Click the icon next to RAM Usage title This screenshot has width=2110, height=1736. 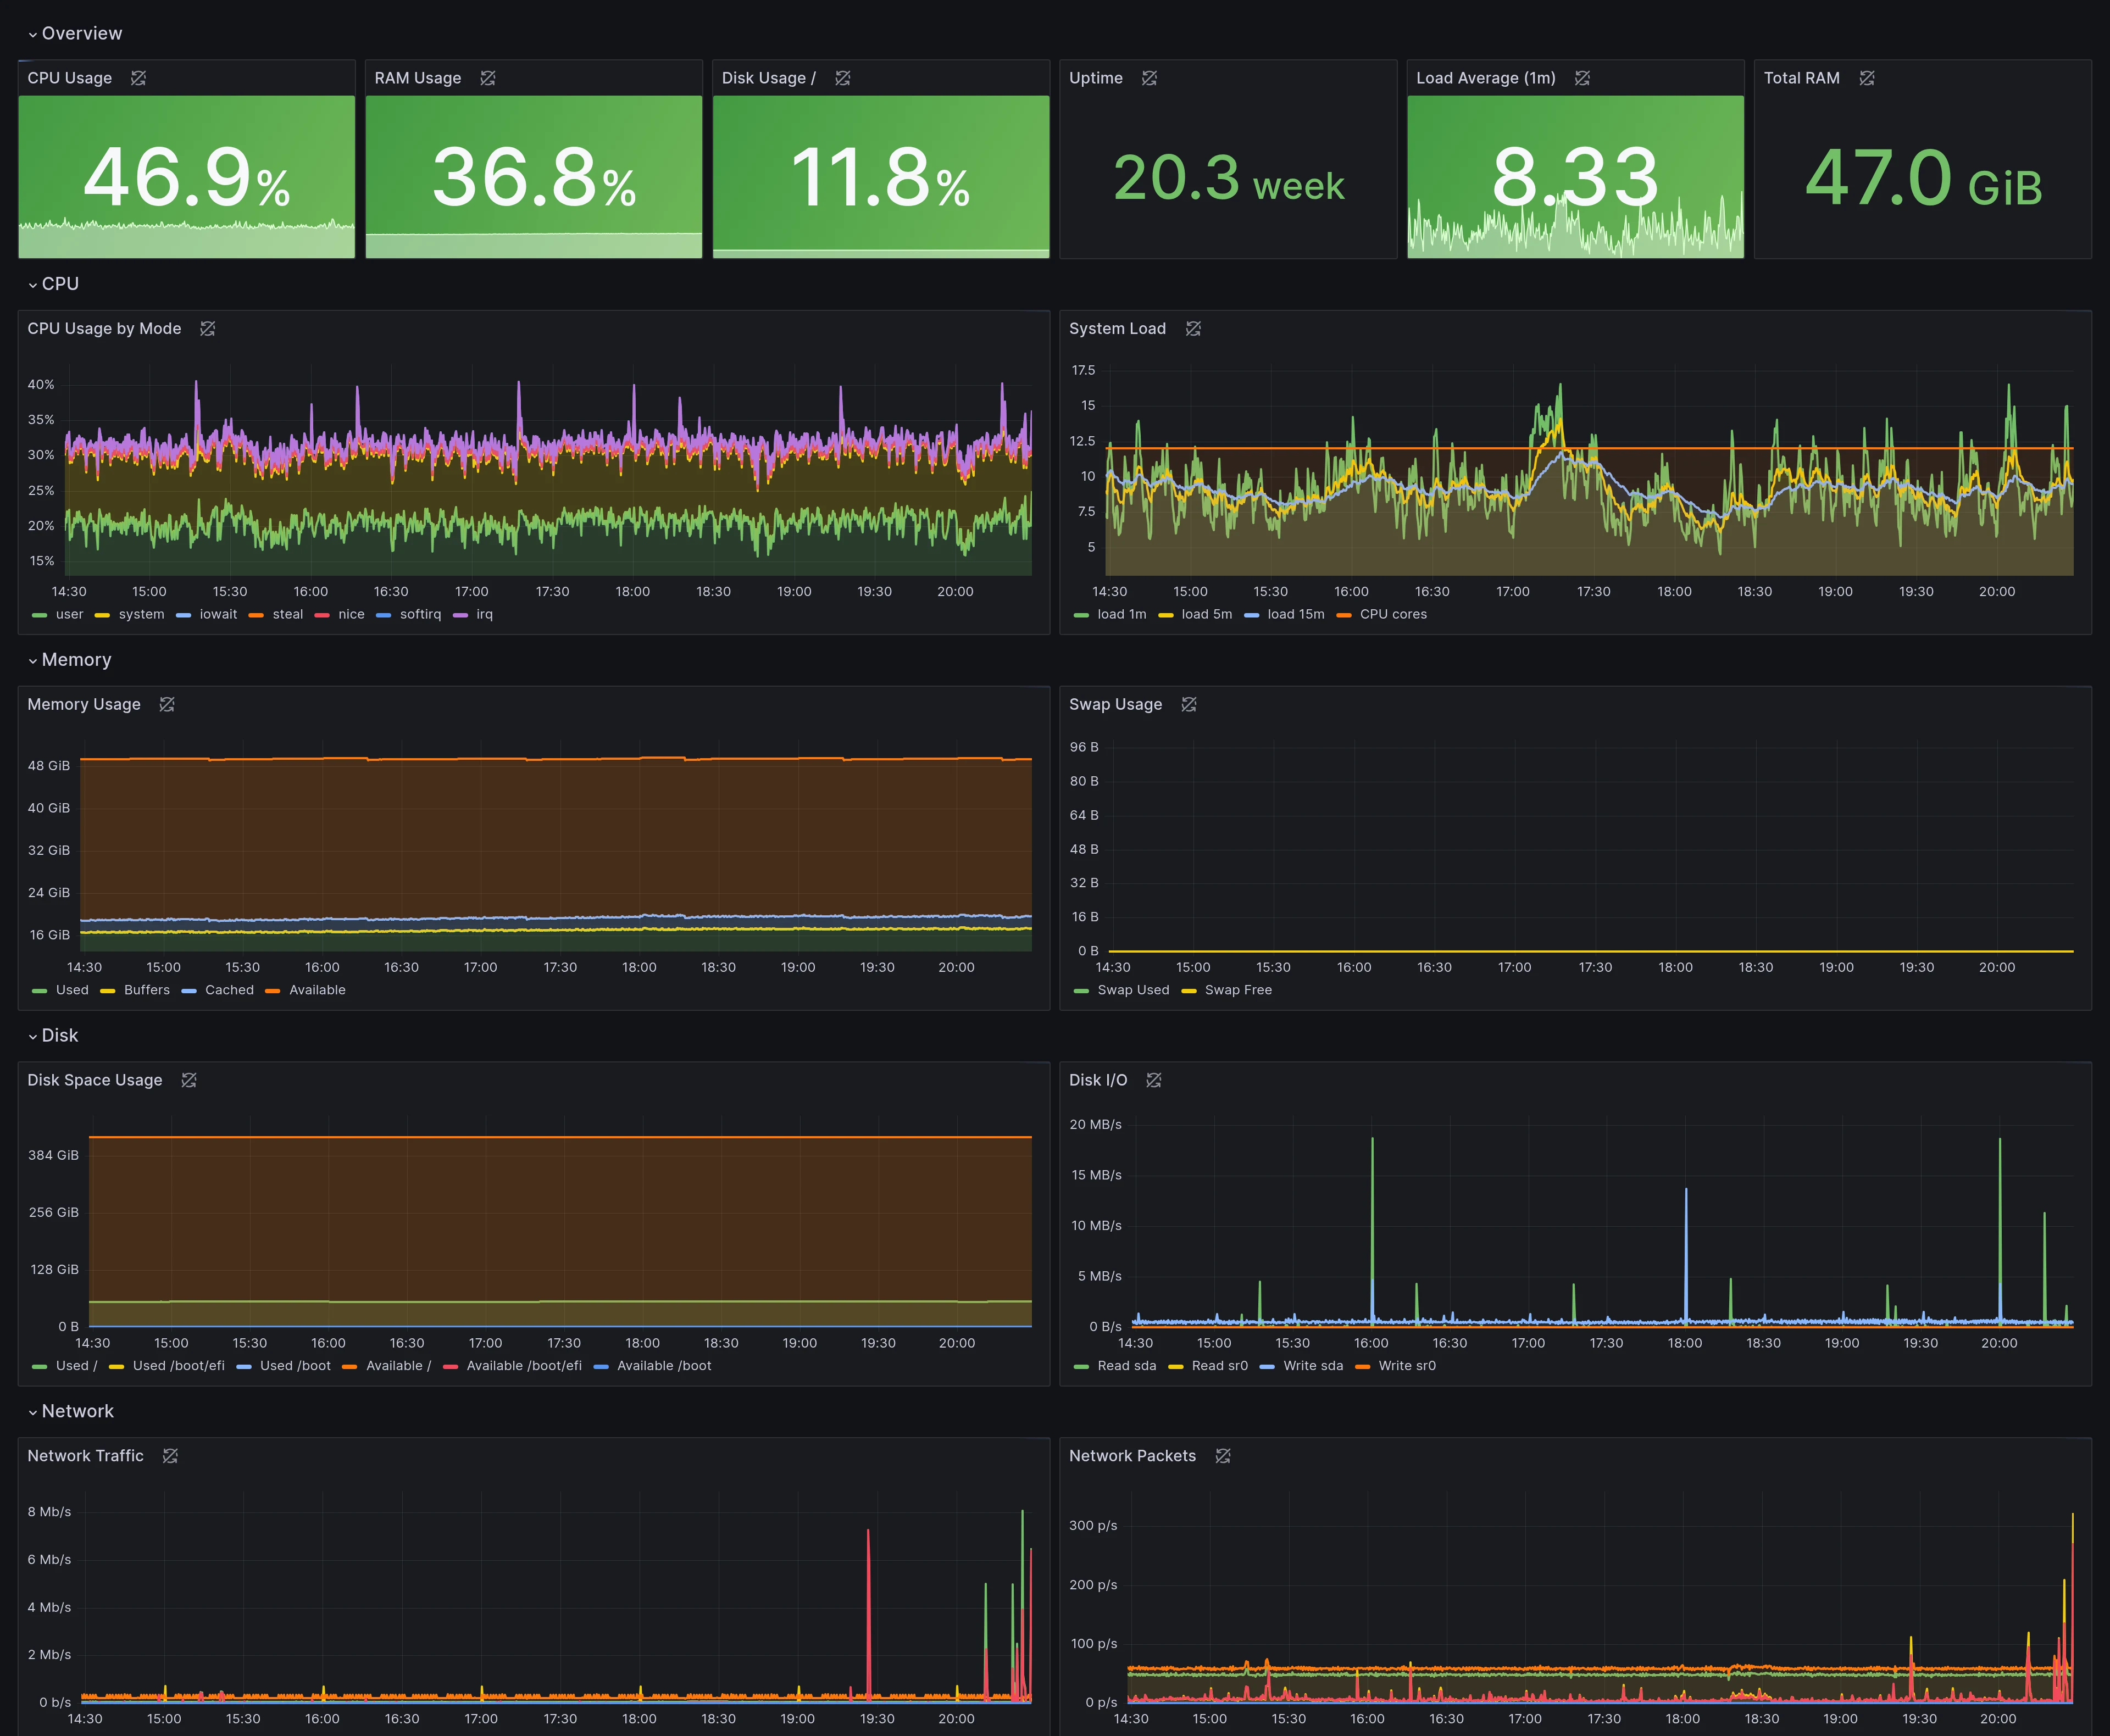(x=488, y=78)
